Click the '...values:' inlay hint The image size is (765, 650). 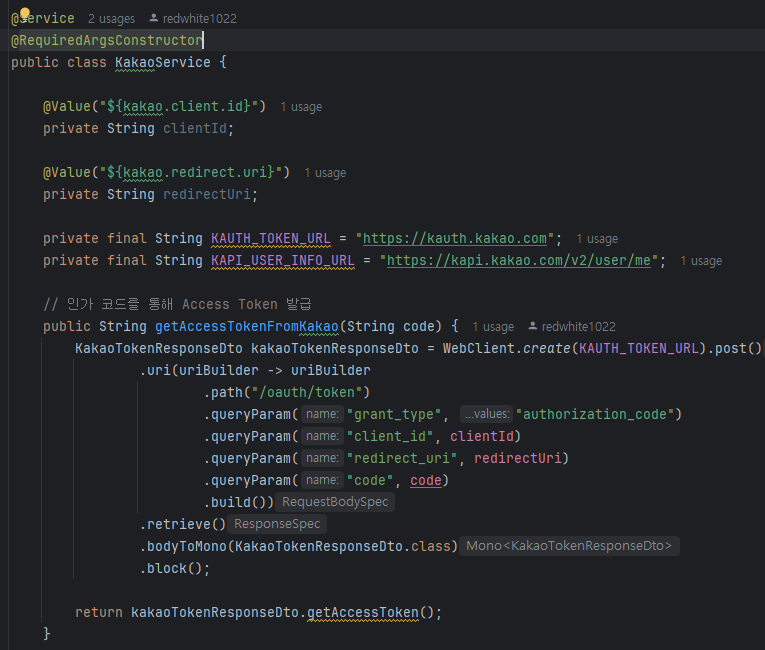486,414
